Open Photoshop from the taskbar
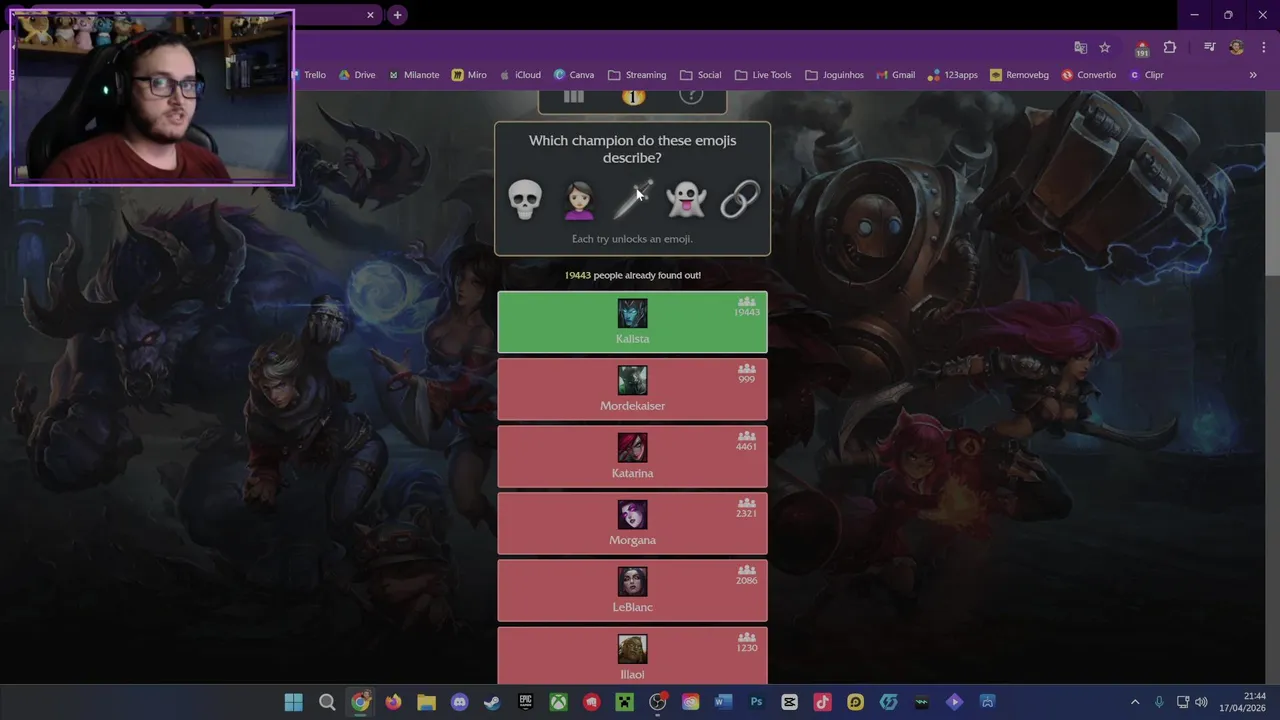This screenshot has height=720, width=1280. click(756, 702)
